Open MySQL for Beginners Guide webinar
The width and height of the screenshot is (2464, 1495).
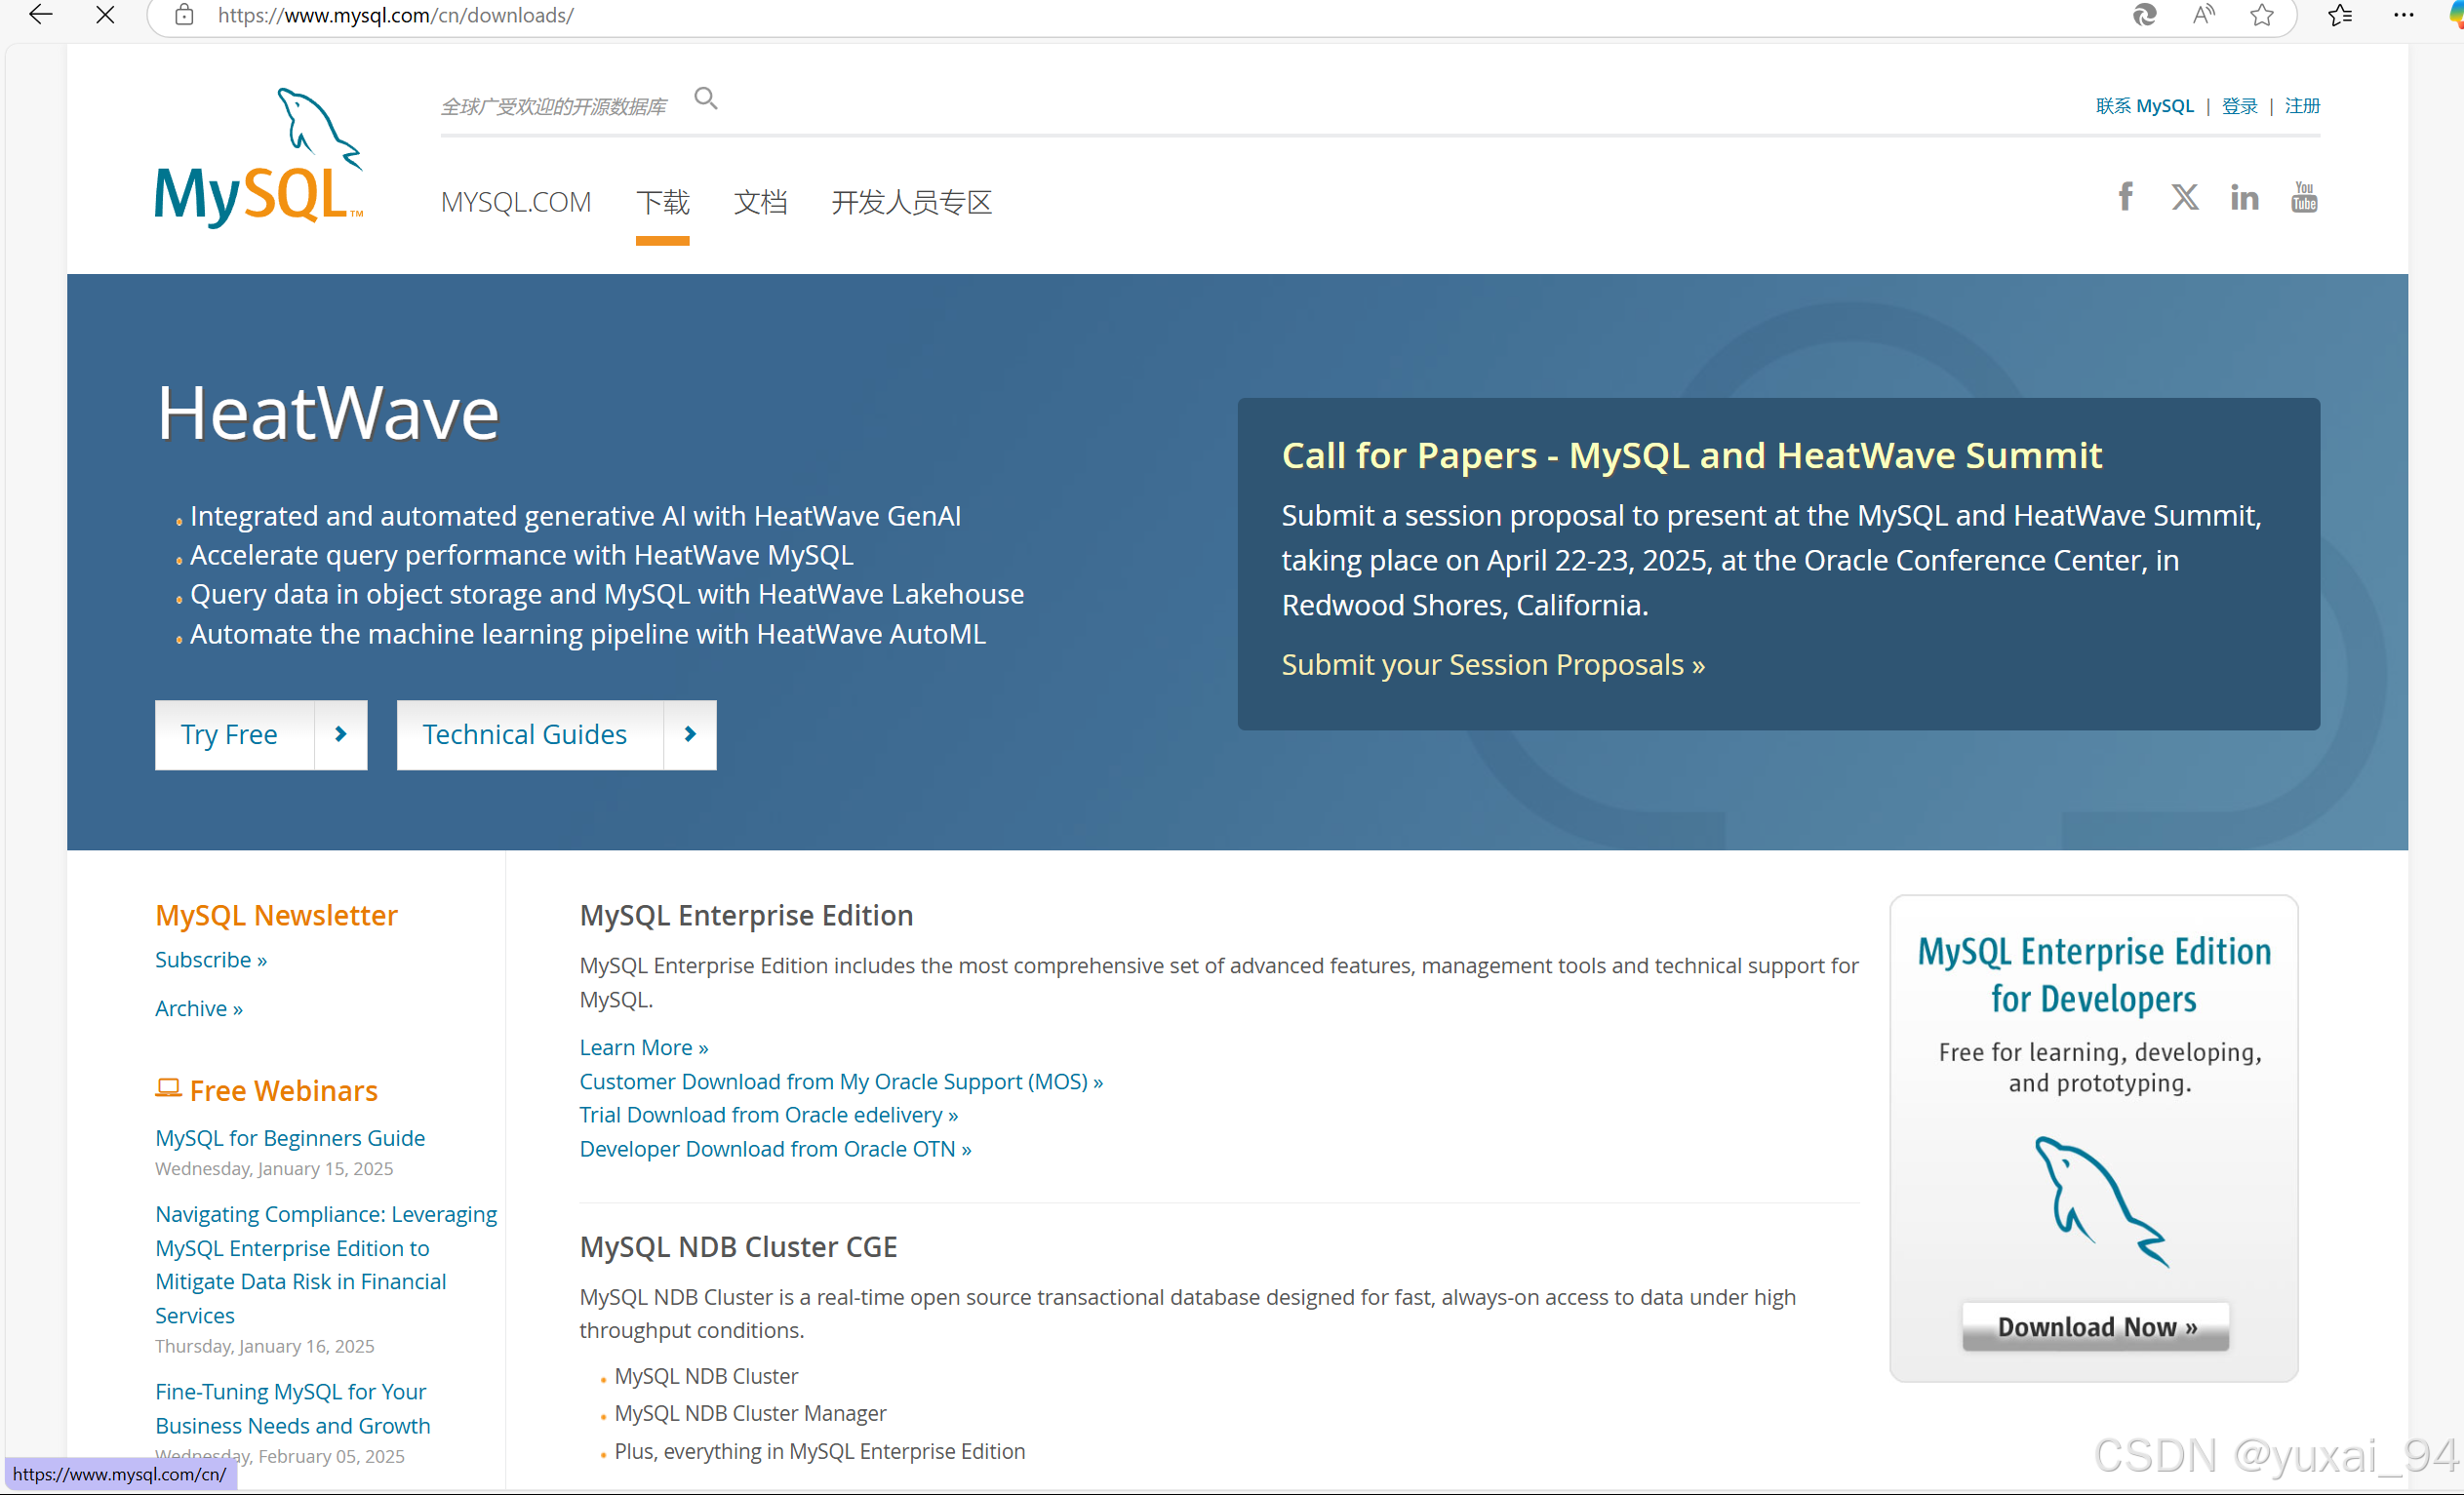coord(290,1138)
